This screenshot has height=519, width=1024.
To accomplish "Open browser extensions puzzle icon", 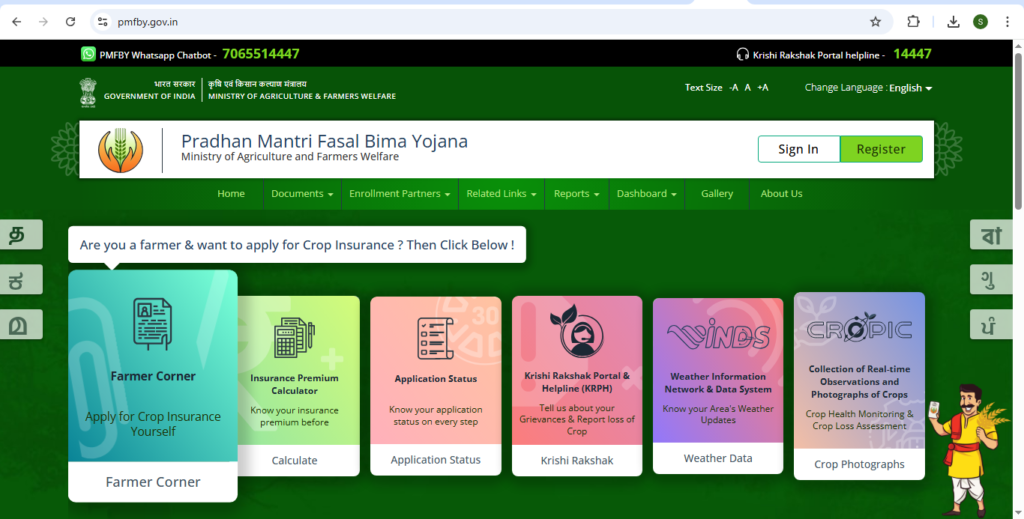I will coord(913,22).
